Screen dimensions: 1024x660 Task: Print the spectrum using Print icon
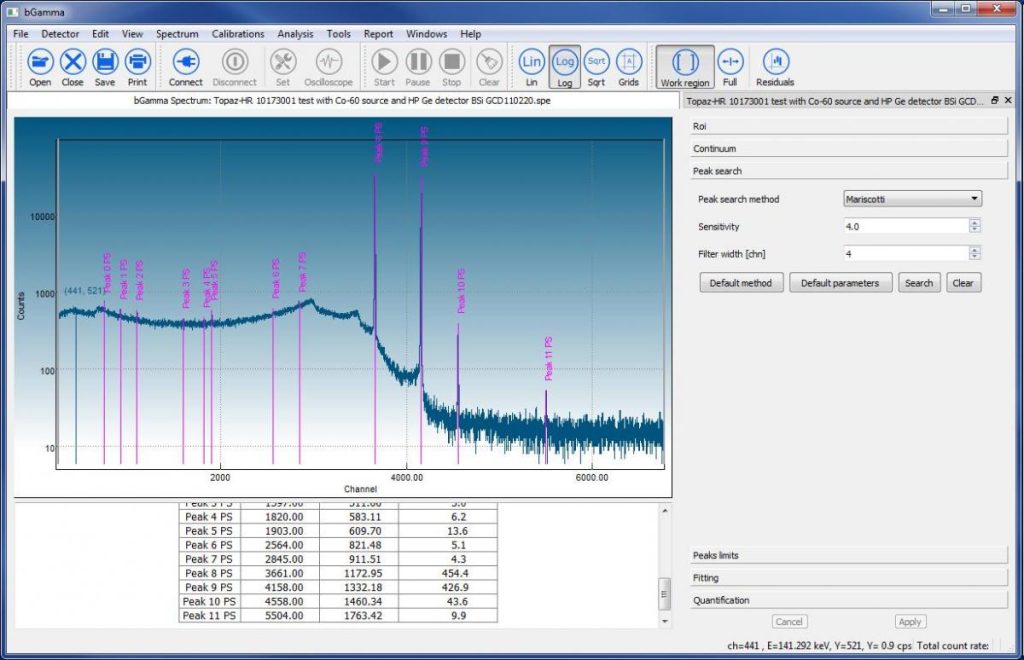point(137,63)
